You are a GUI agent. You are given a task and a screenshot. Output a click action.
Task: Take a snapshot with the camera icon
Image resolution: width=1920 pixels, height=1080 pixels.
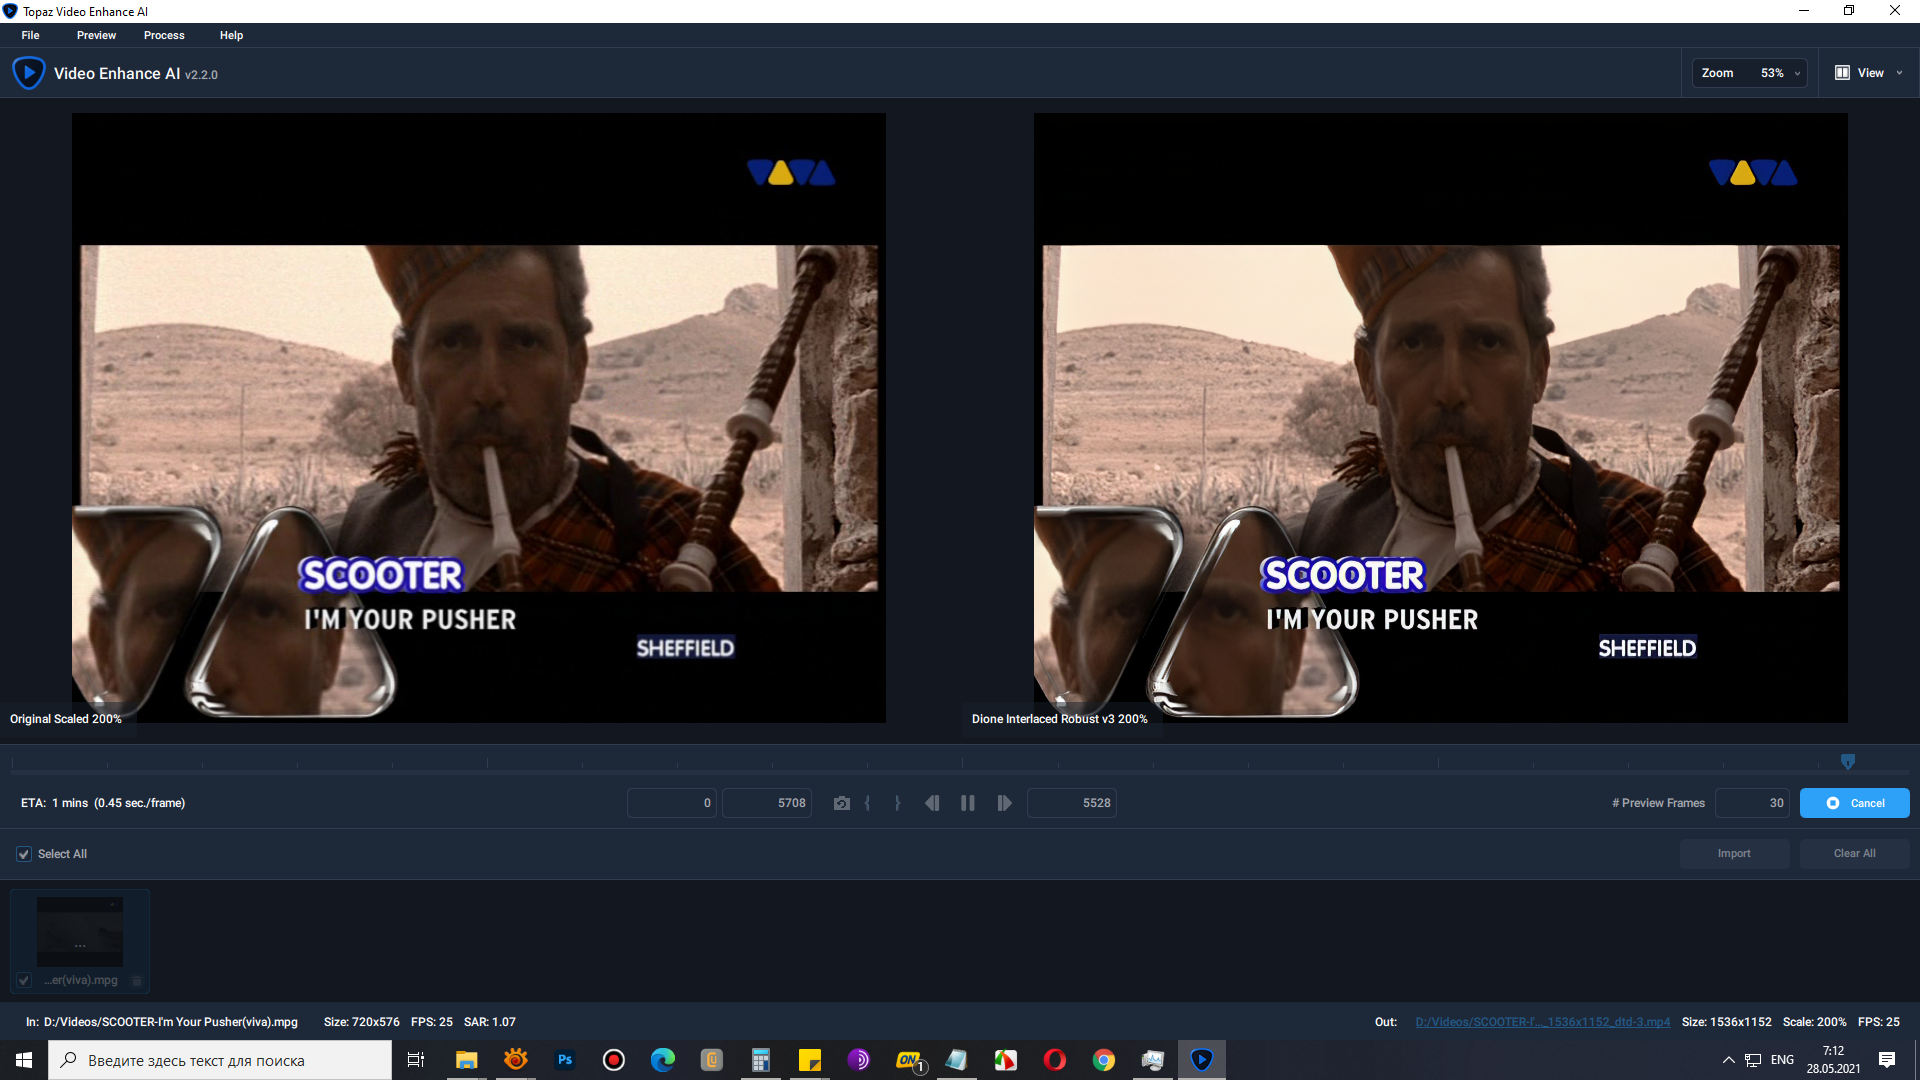coord(841,803)
